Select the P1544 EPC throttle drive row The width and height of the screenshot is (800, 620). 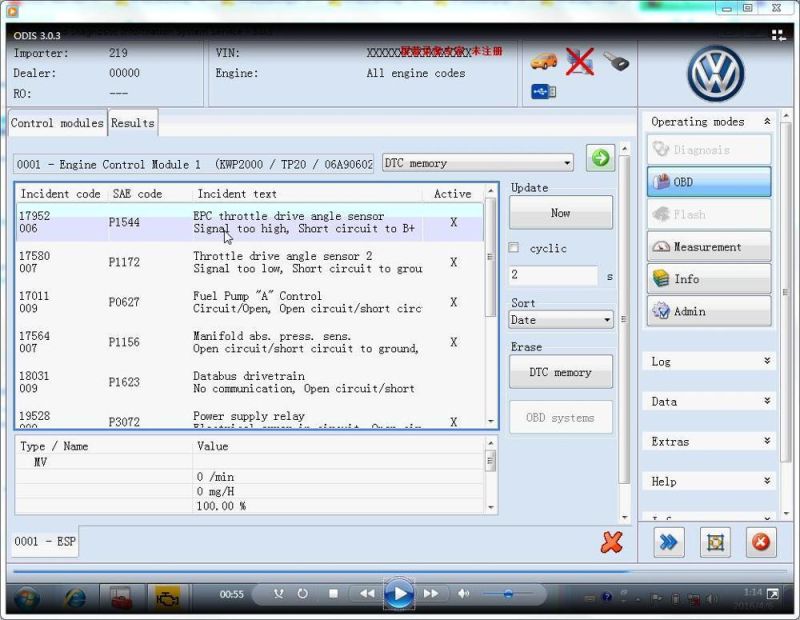(x=249, y=222)
